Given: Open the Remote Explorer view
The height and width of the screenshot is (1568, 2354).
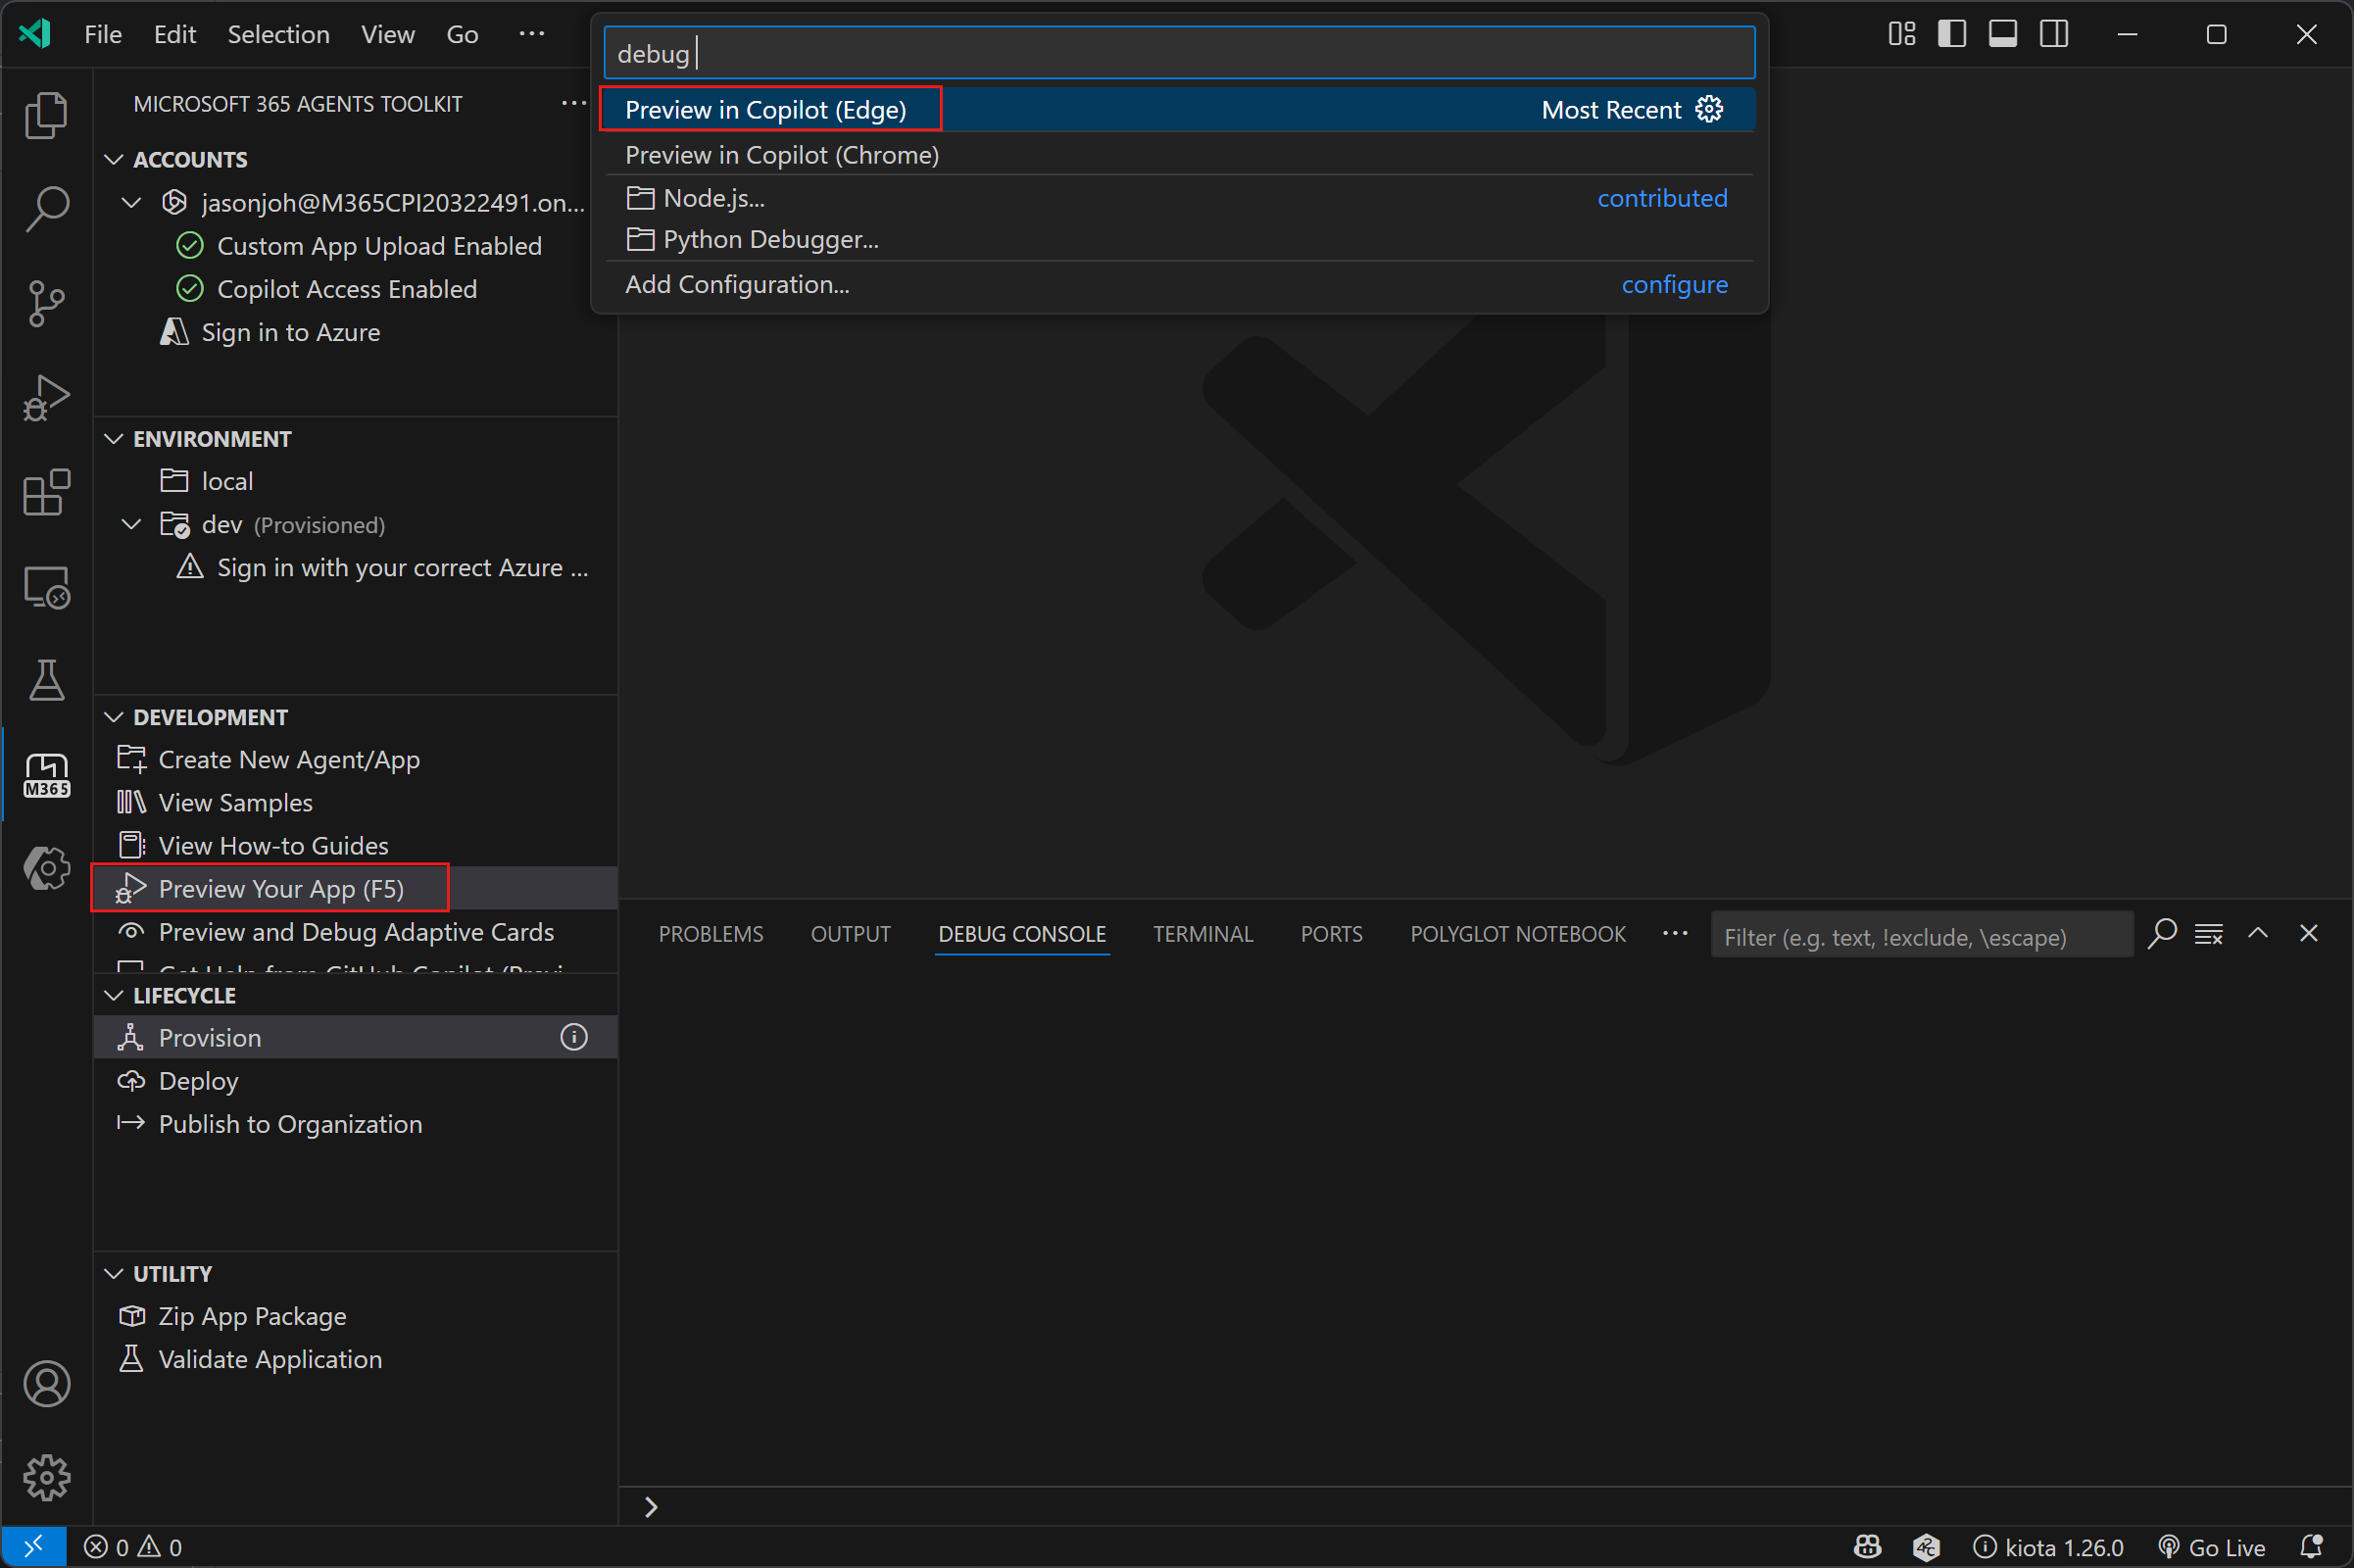Looking at the screenshot, I should (x=46, y=588).
